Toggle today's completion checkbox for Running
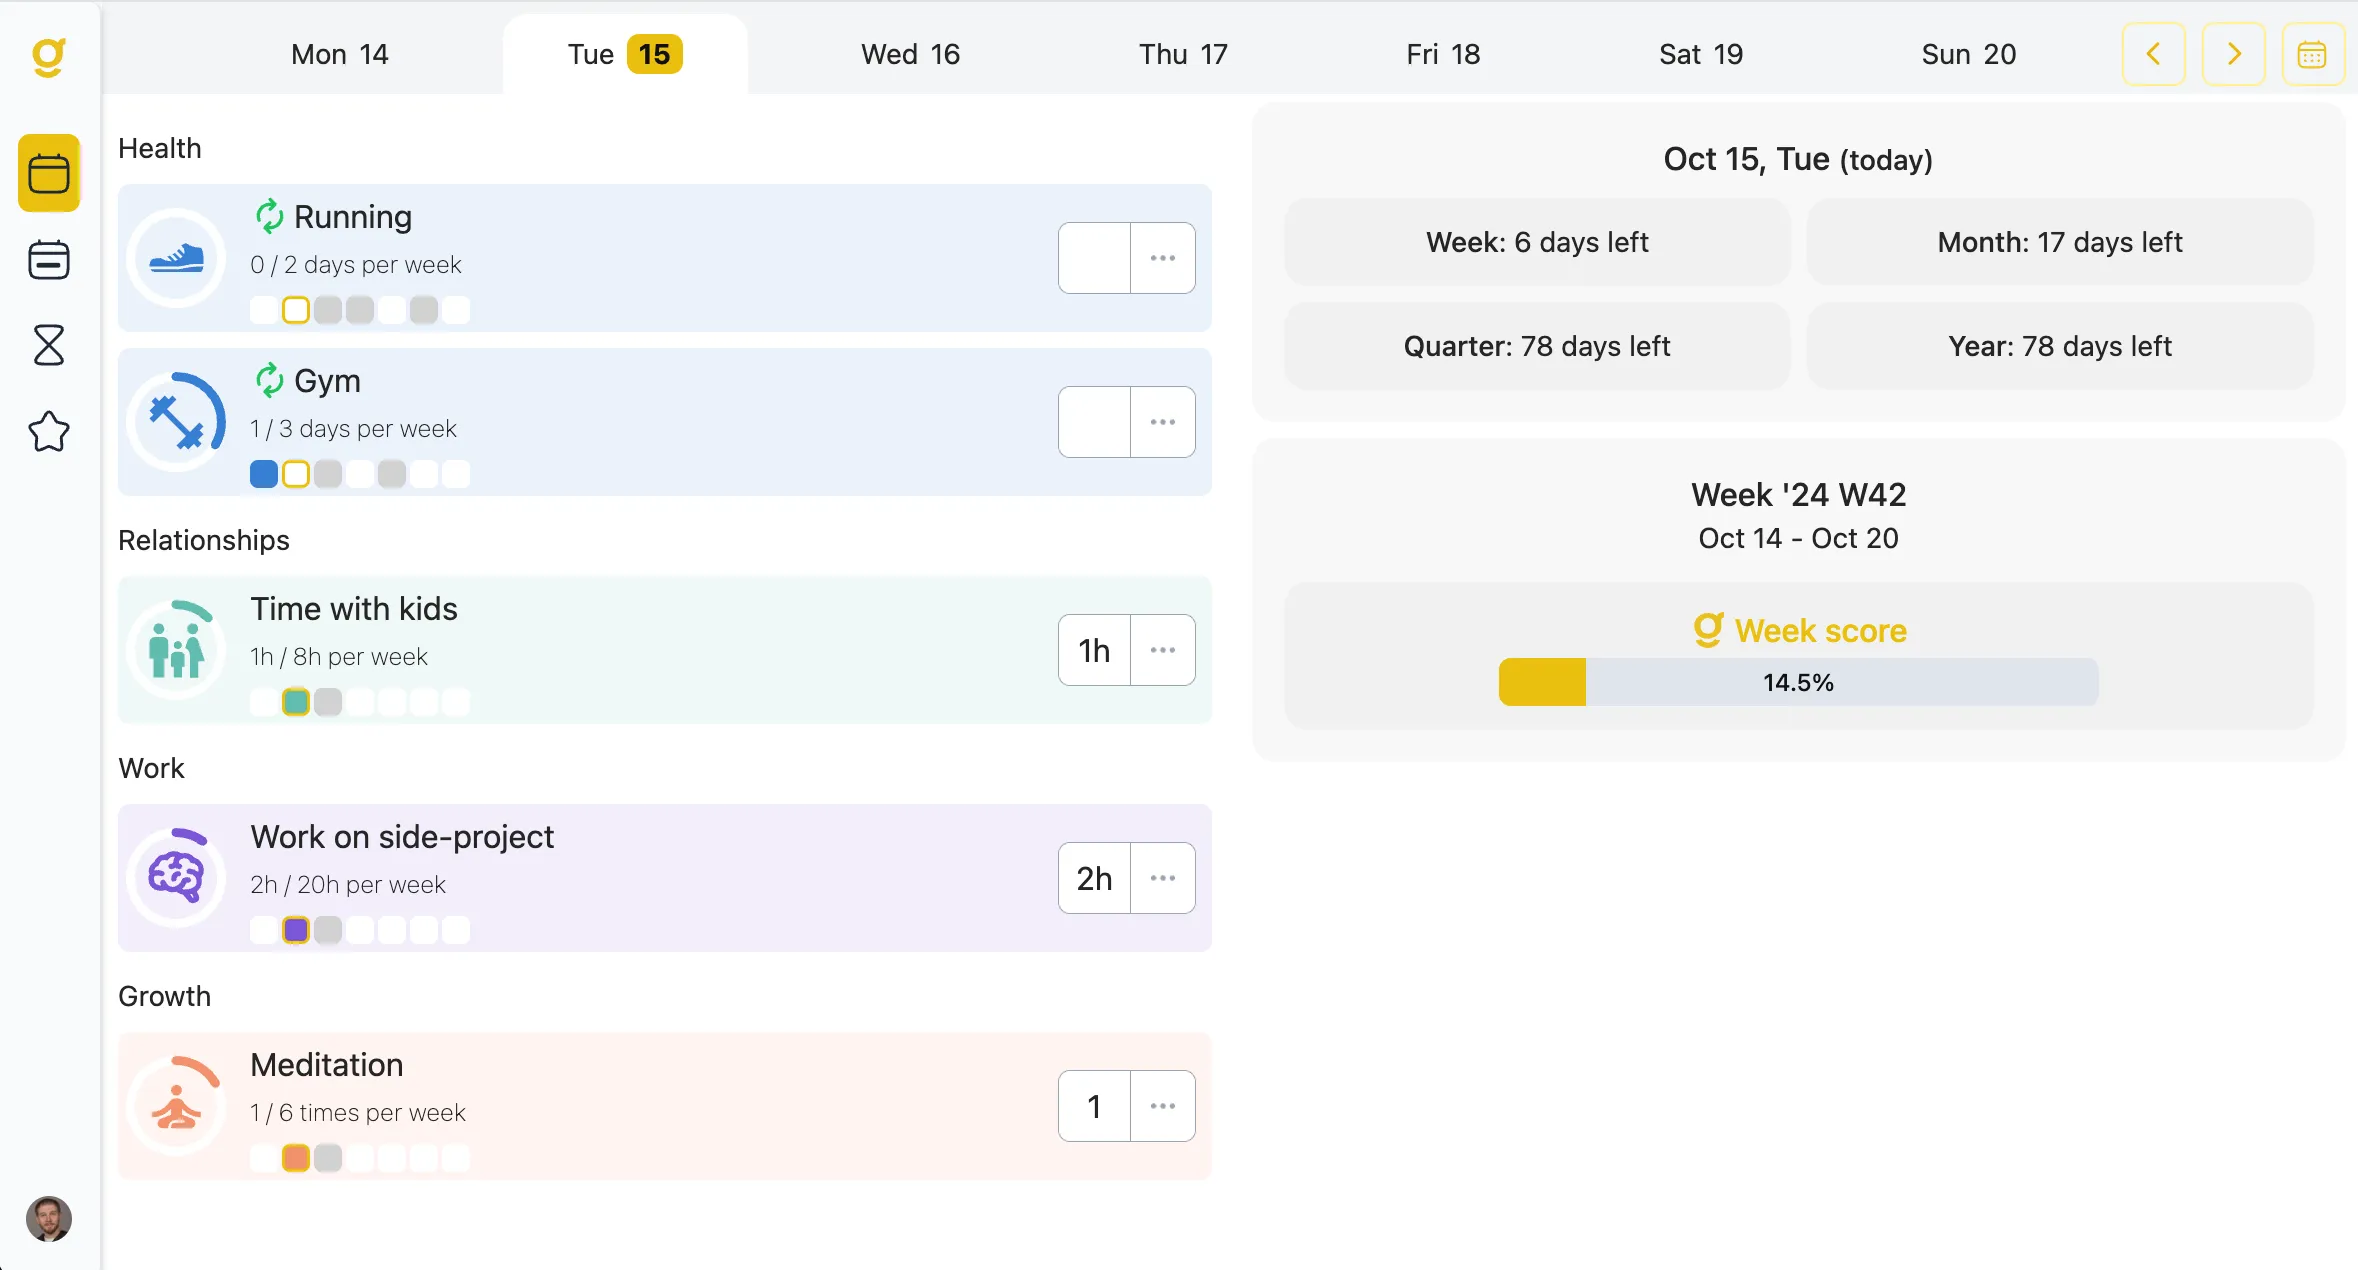This screenshot has width=2358, height=1270. point(295,310)
